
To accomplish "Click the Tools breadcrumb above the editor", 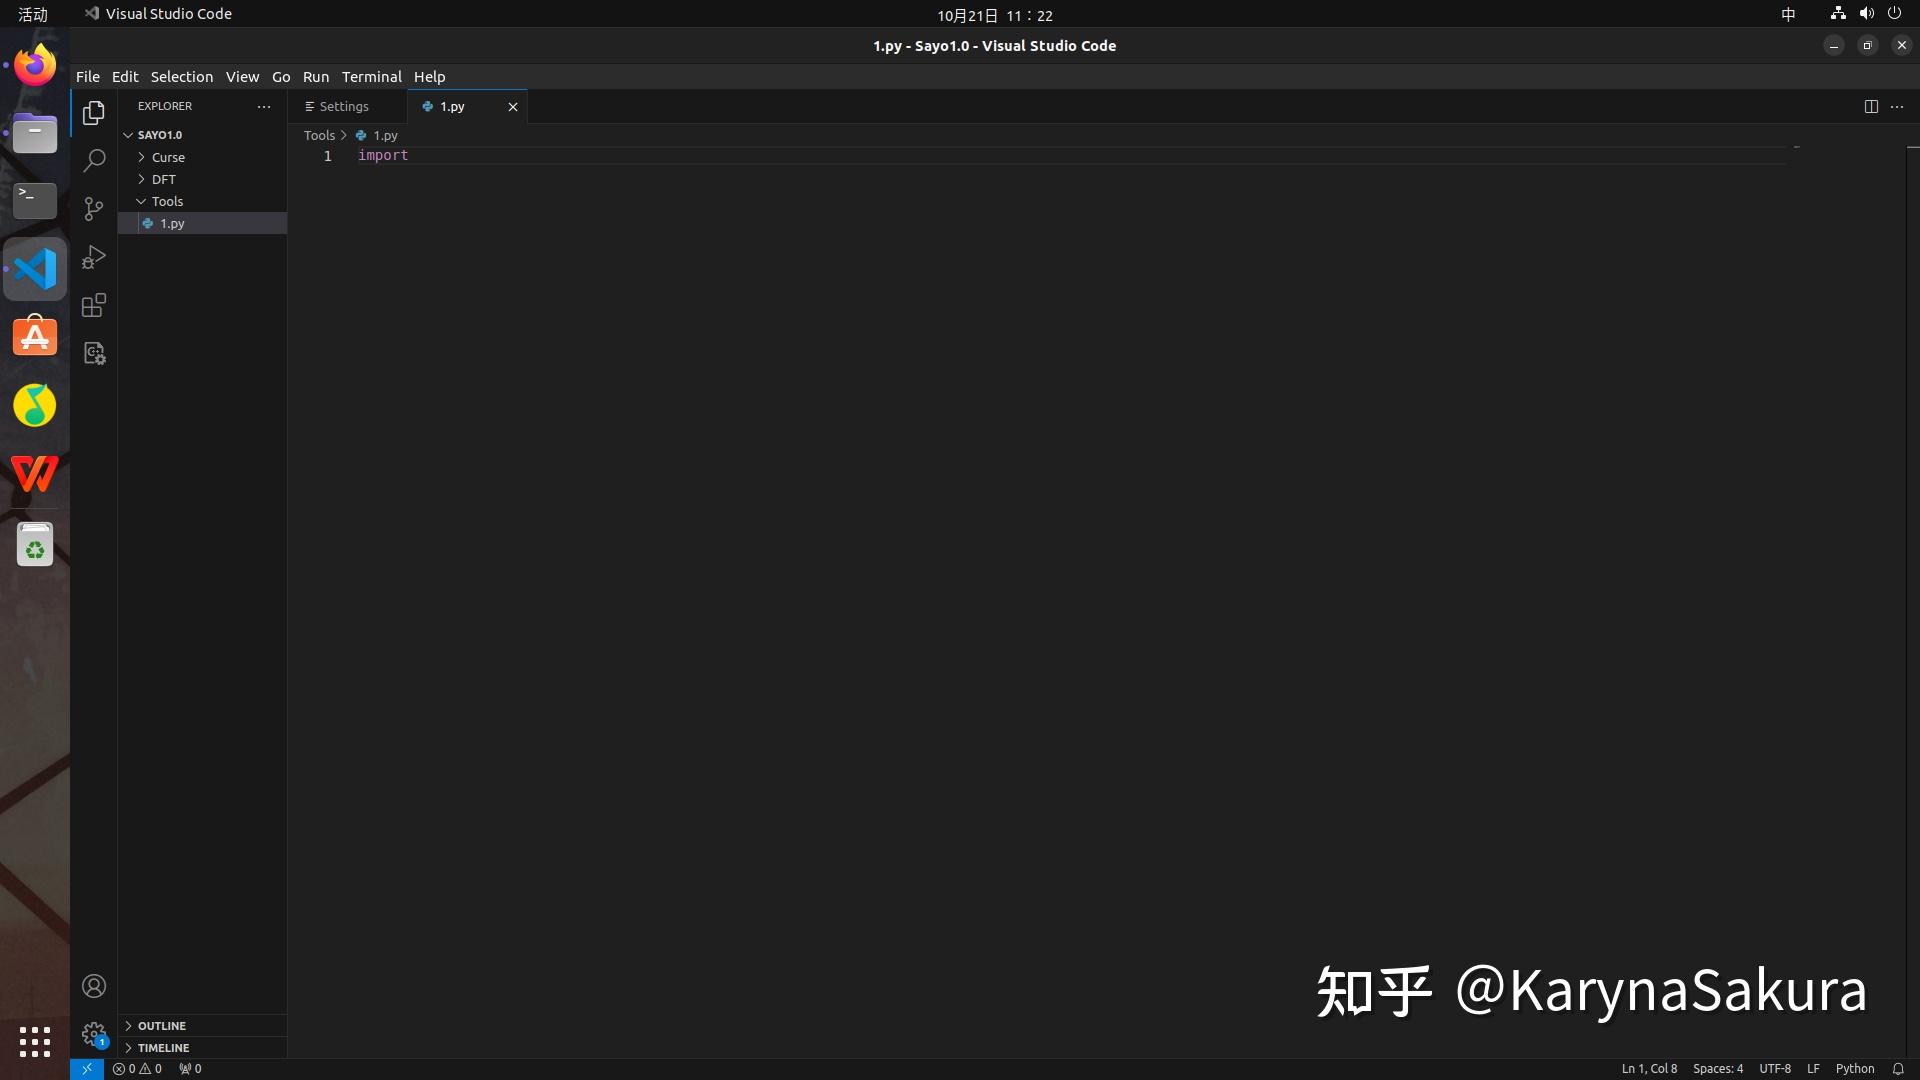I will coord(318,135).
